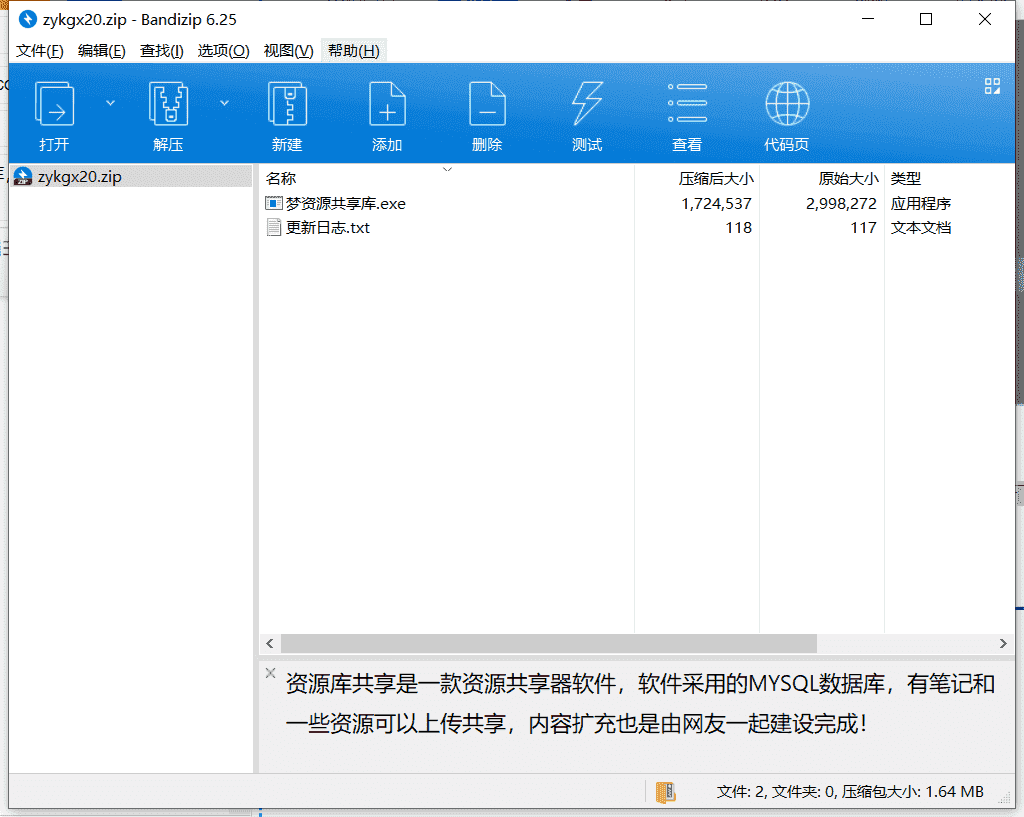The width and height of the screenshot is (1024, 817).
Task: Select the zykgx20.zip tree item label
Action: point(80,177)
